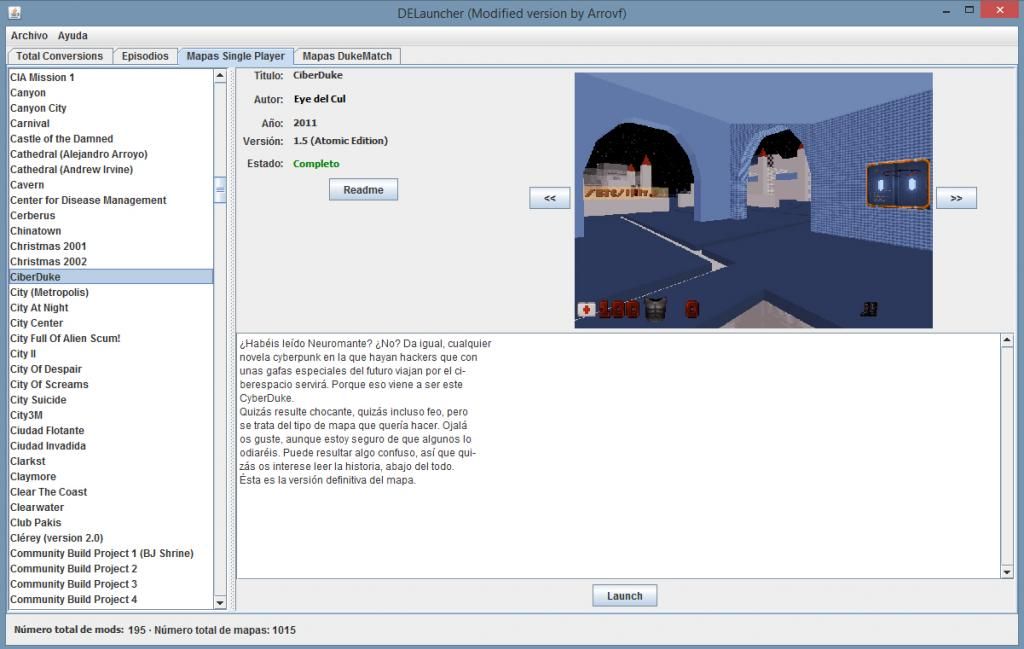
Task: Open the Ayuda menu
Action: 72,35
